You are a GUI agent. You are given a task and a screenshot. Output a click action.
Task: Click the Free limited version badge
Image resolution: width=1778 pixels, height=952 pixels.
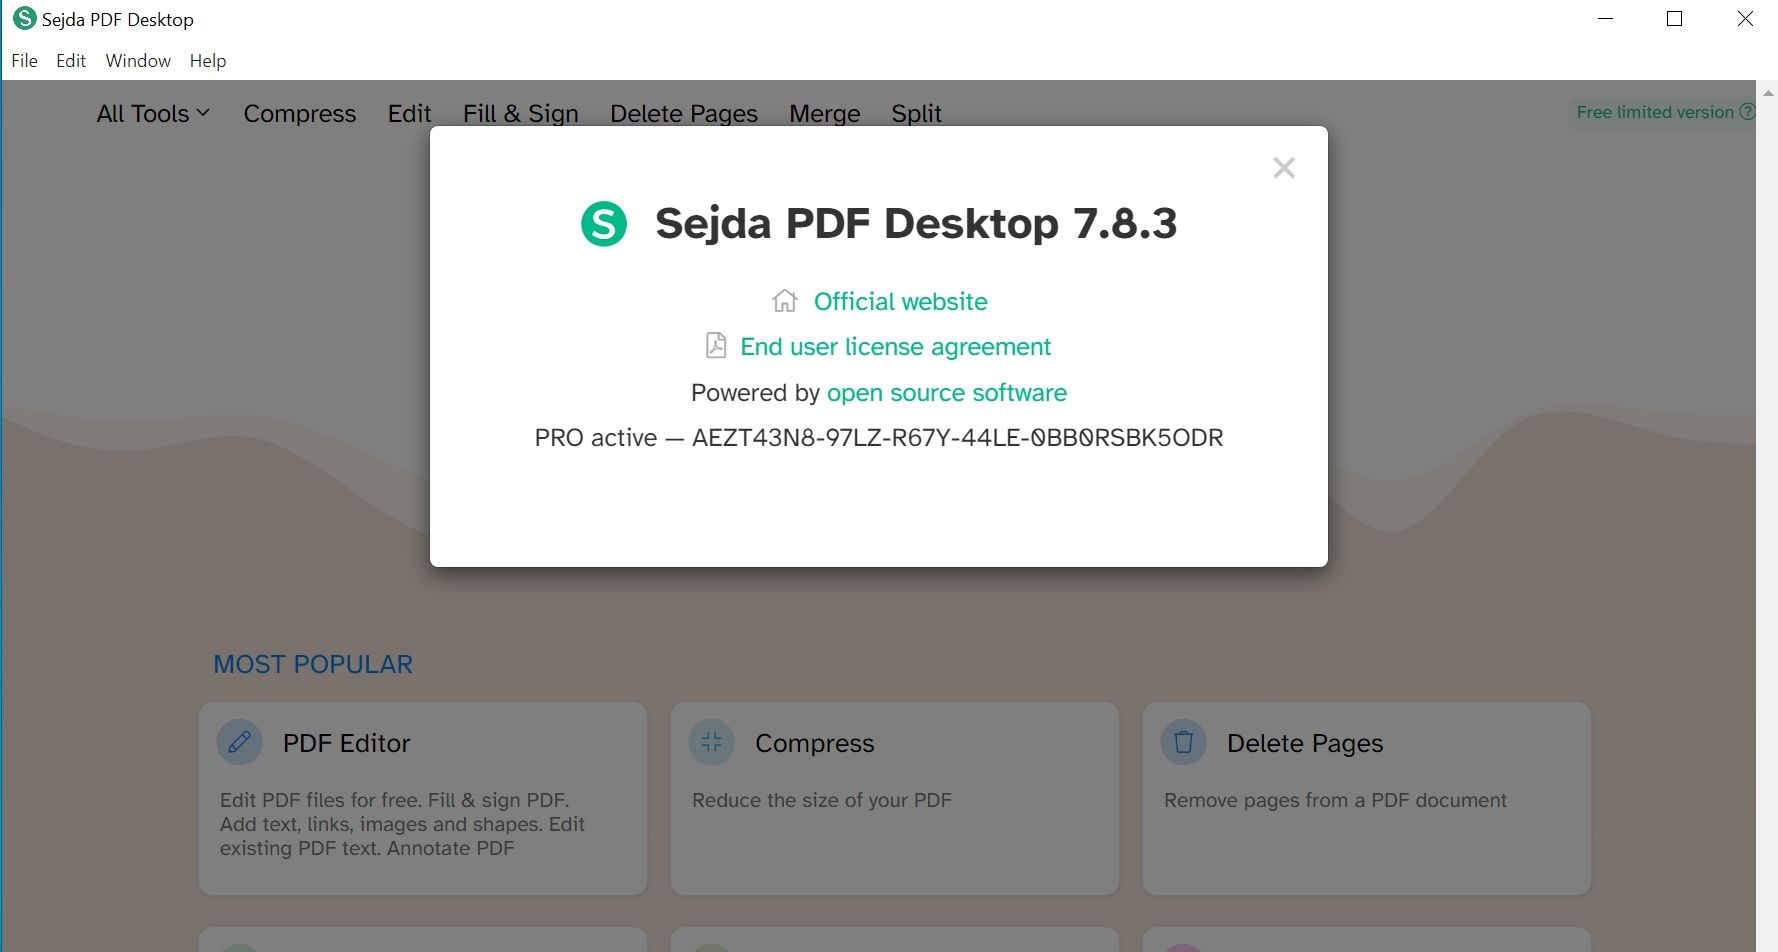point(1662,112)
